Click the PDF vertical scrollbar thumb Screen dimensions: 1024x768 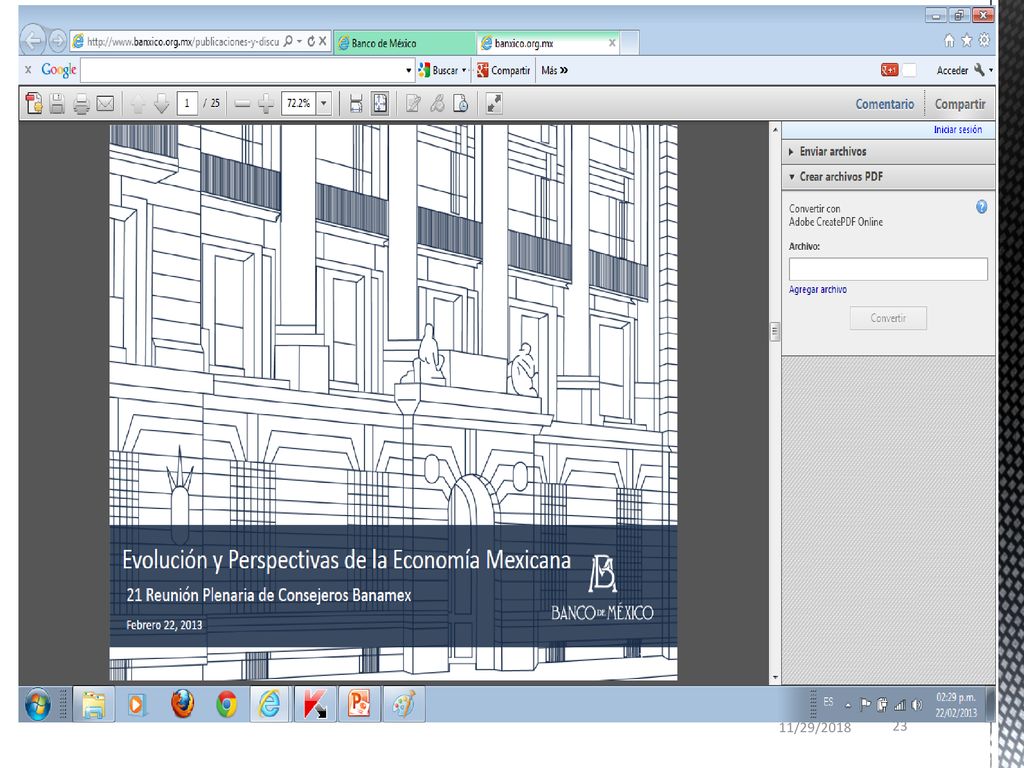775,331
